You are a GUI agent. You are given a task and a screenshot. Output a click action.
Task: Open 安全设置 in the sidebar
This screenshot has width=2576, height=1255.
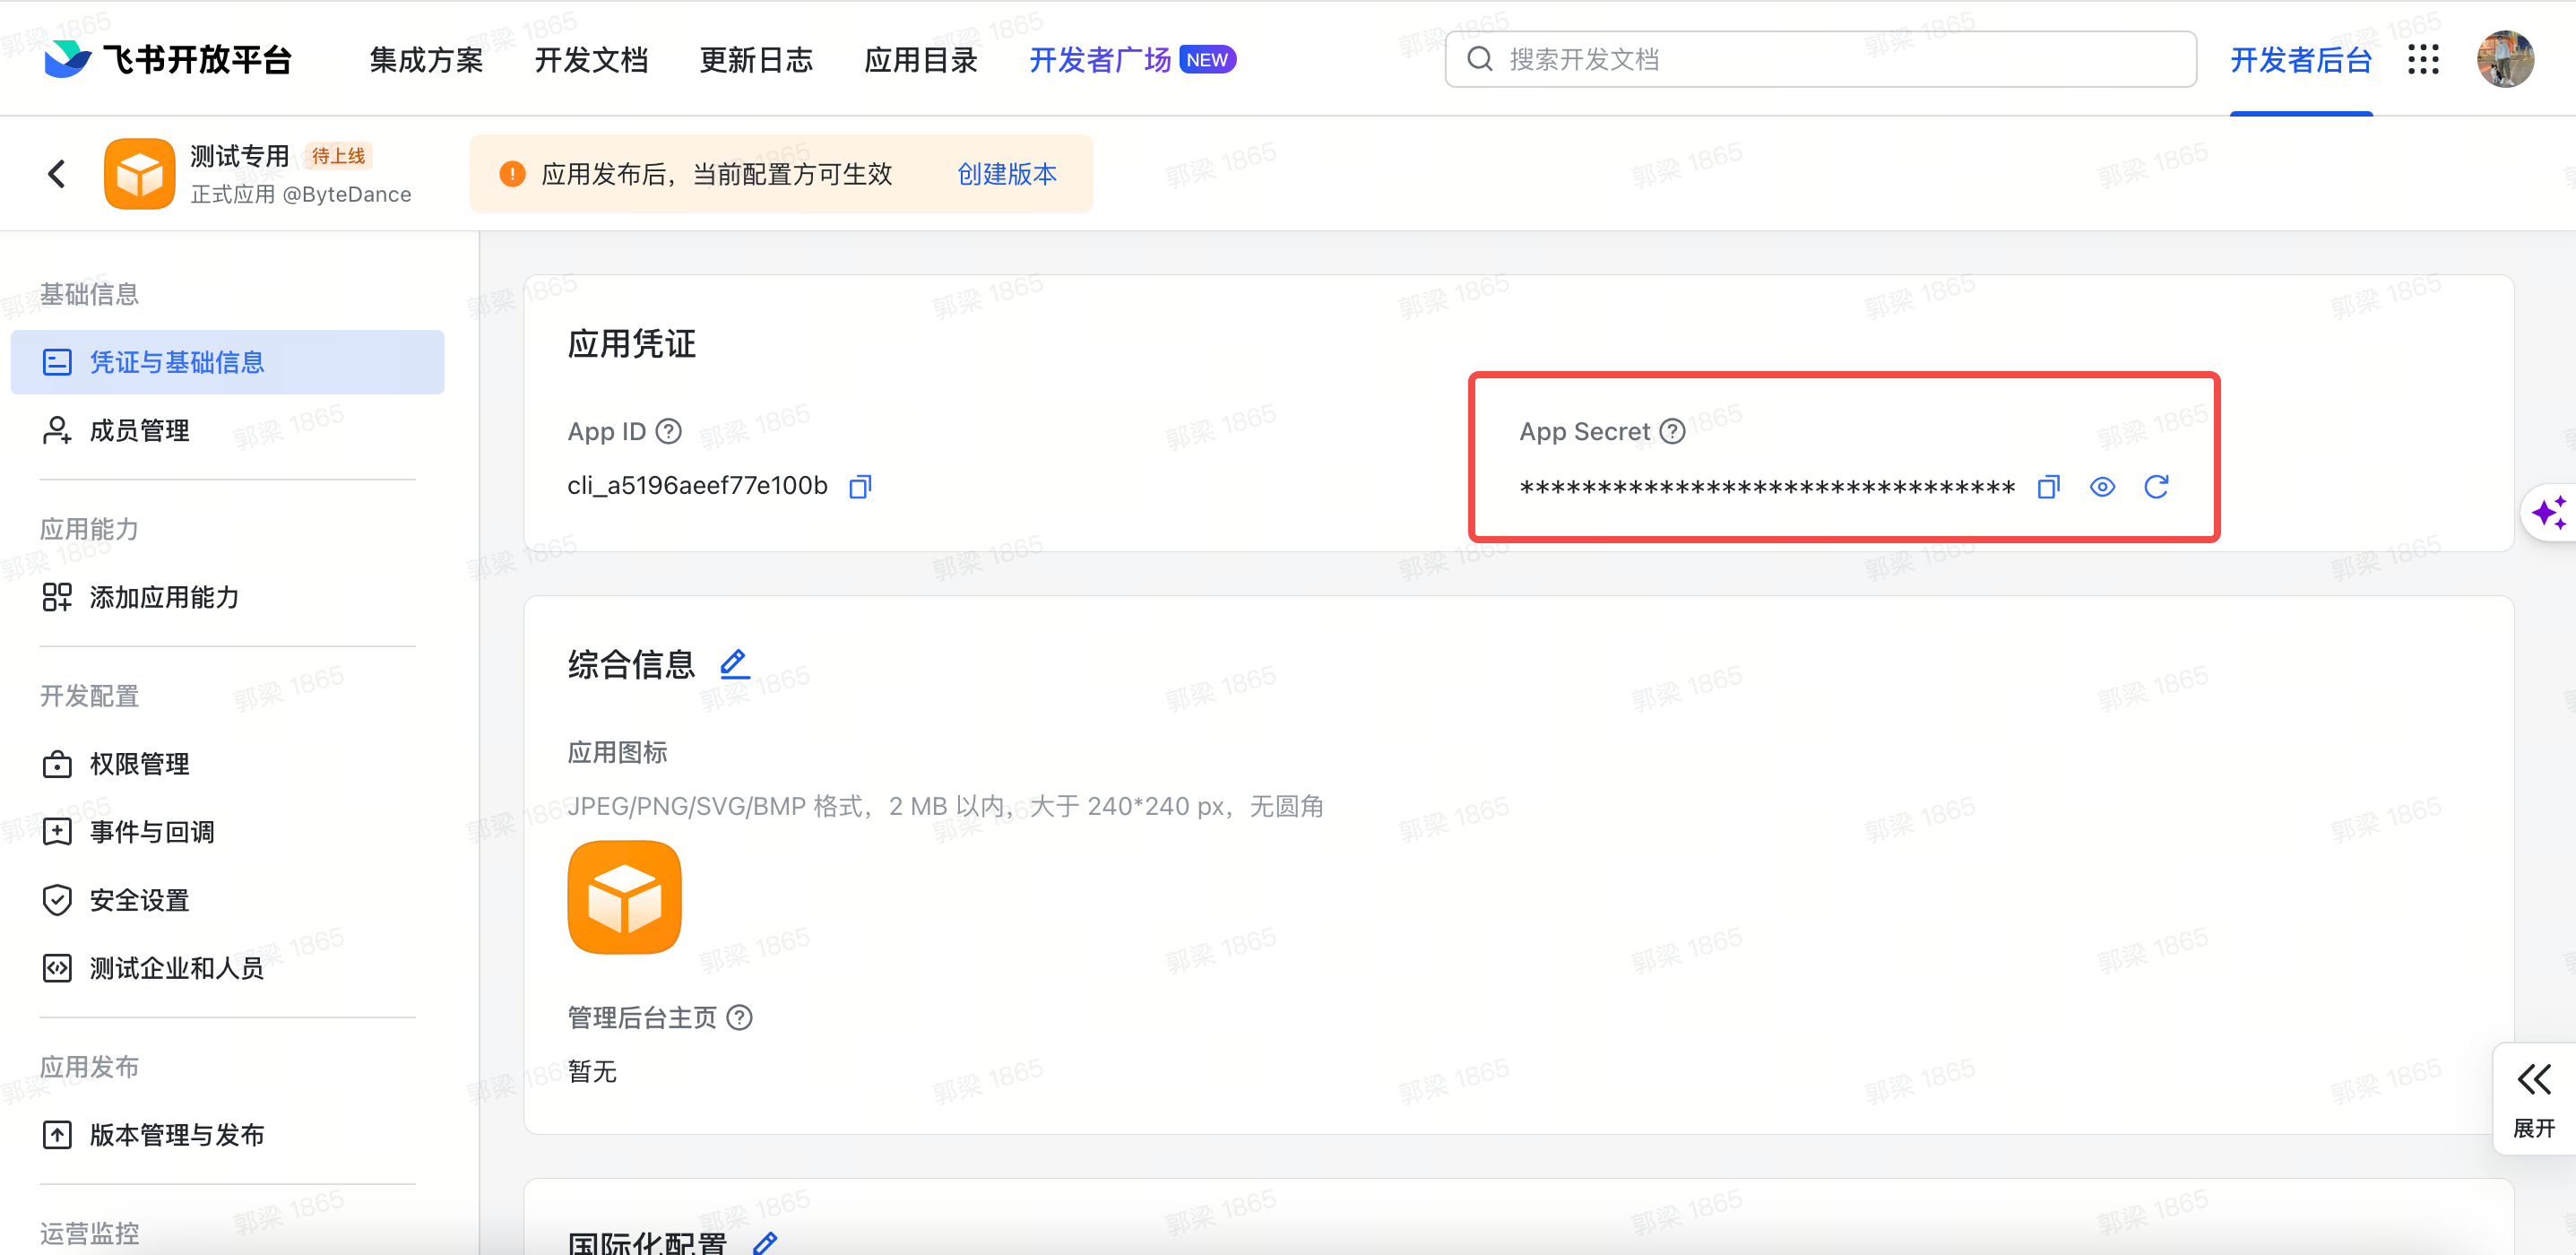227,900
